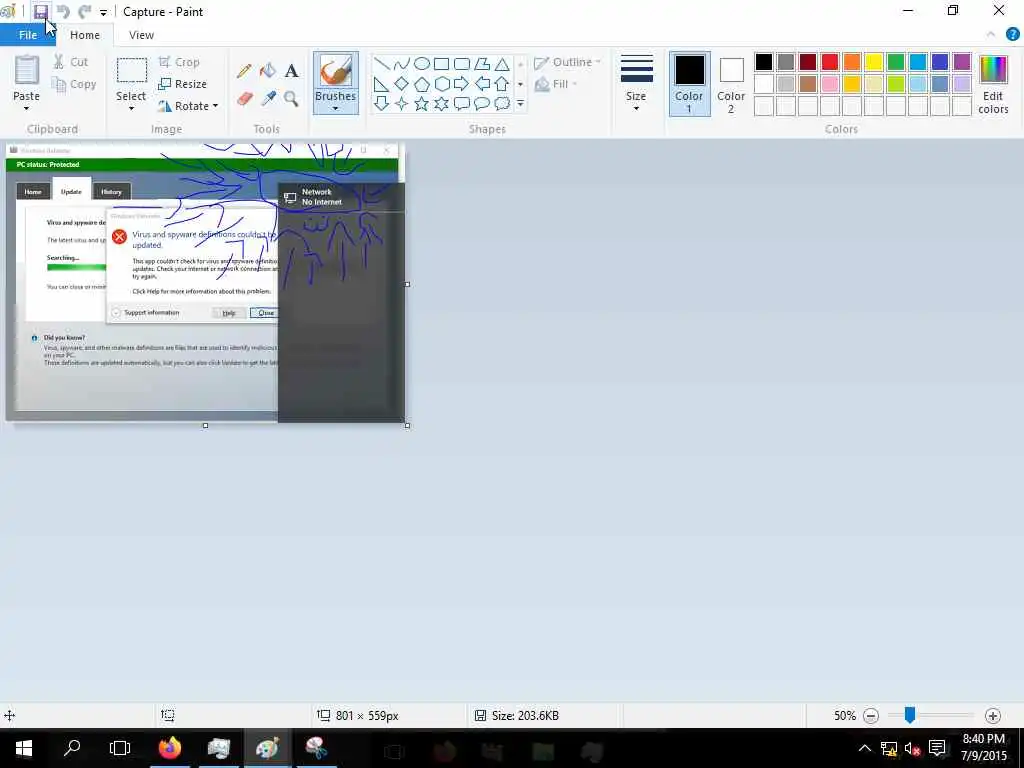Pick the yellow color swatch

[x=874, y=62]
